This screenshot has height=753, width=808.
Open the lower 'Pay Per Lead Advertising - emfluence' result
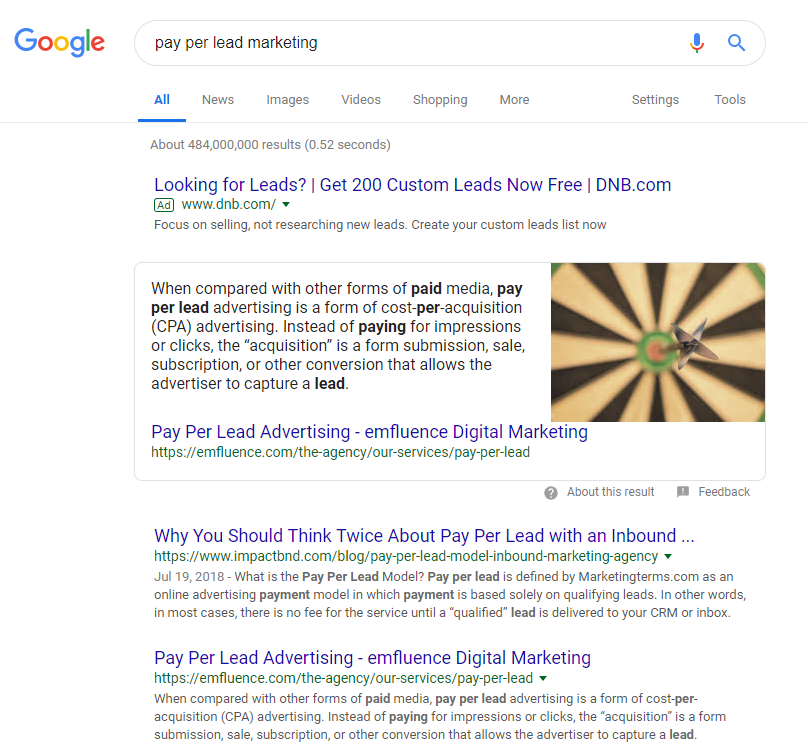point(372,658)
